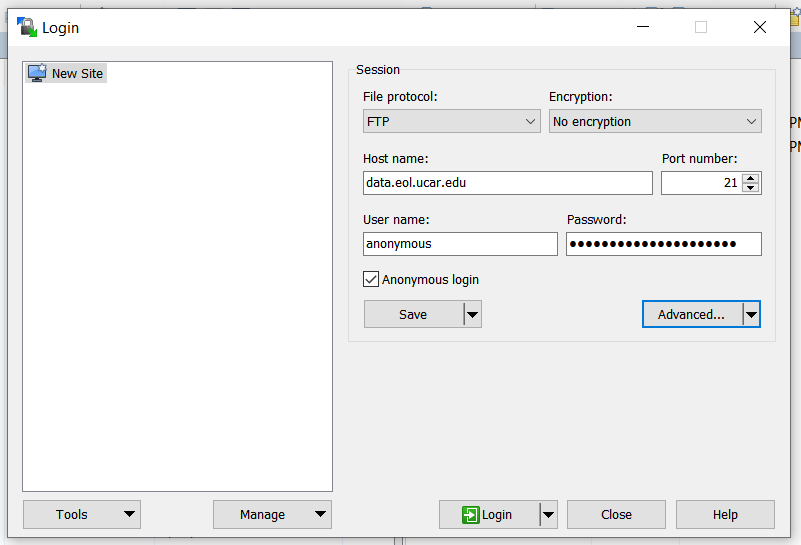Viewport: 801px width, 545px height.
Task: Open the Encryption dropdown
Action: coord(655,122)
